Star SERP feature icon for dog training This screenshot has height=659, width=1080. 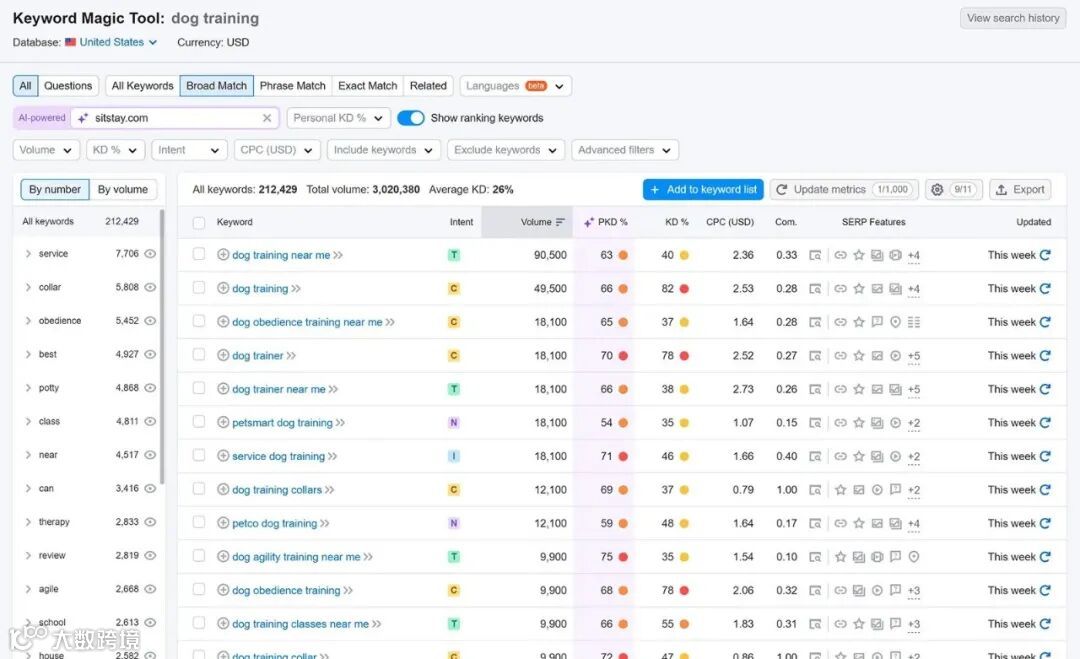pyautogui.click(x=859, y=288)
